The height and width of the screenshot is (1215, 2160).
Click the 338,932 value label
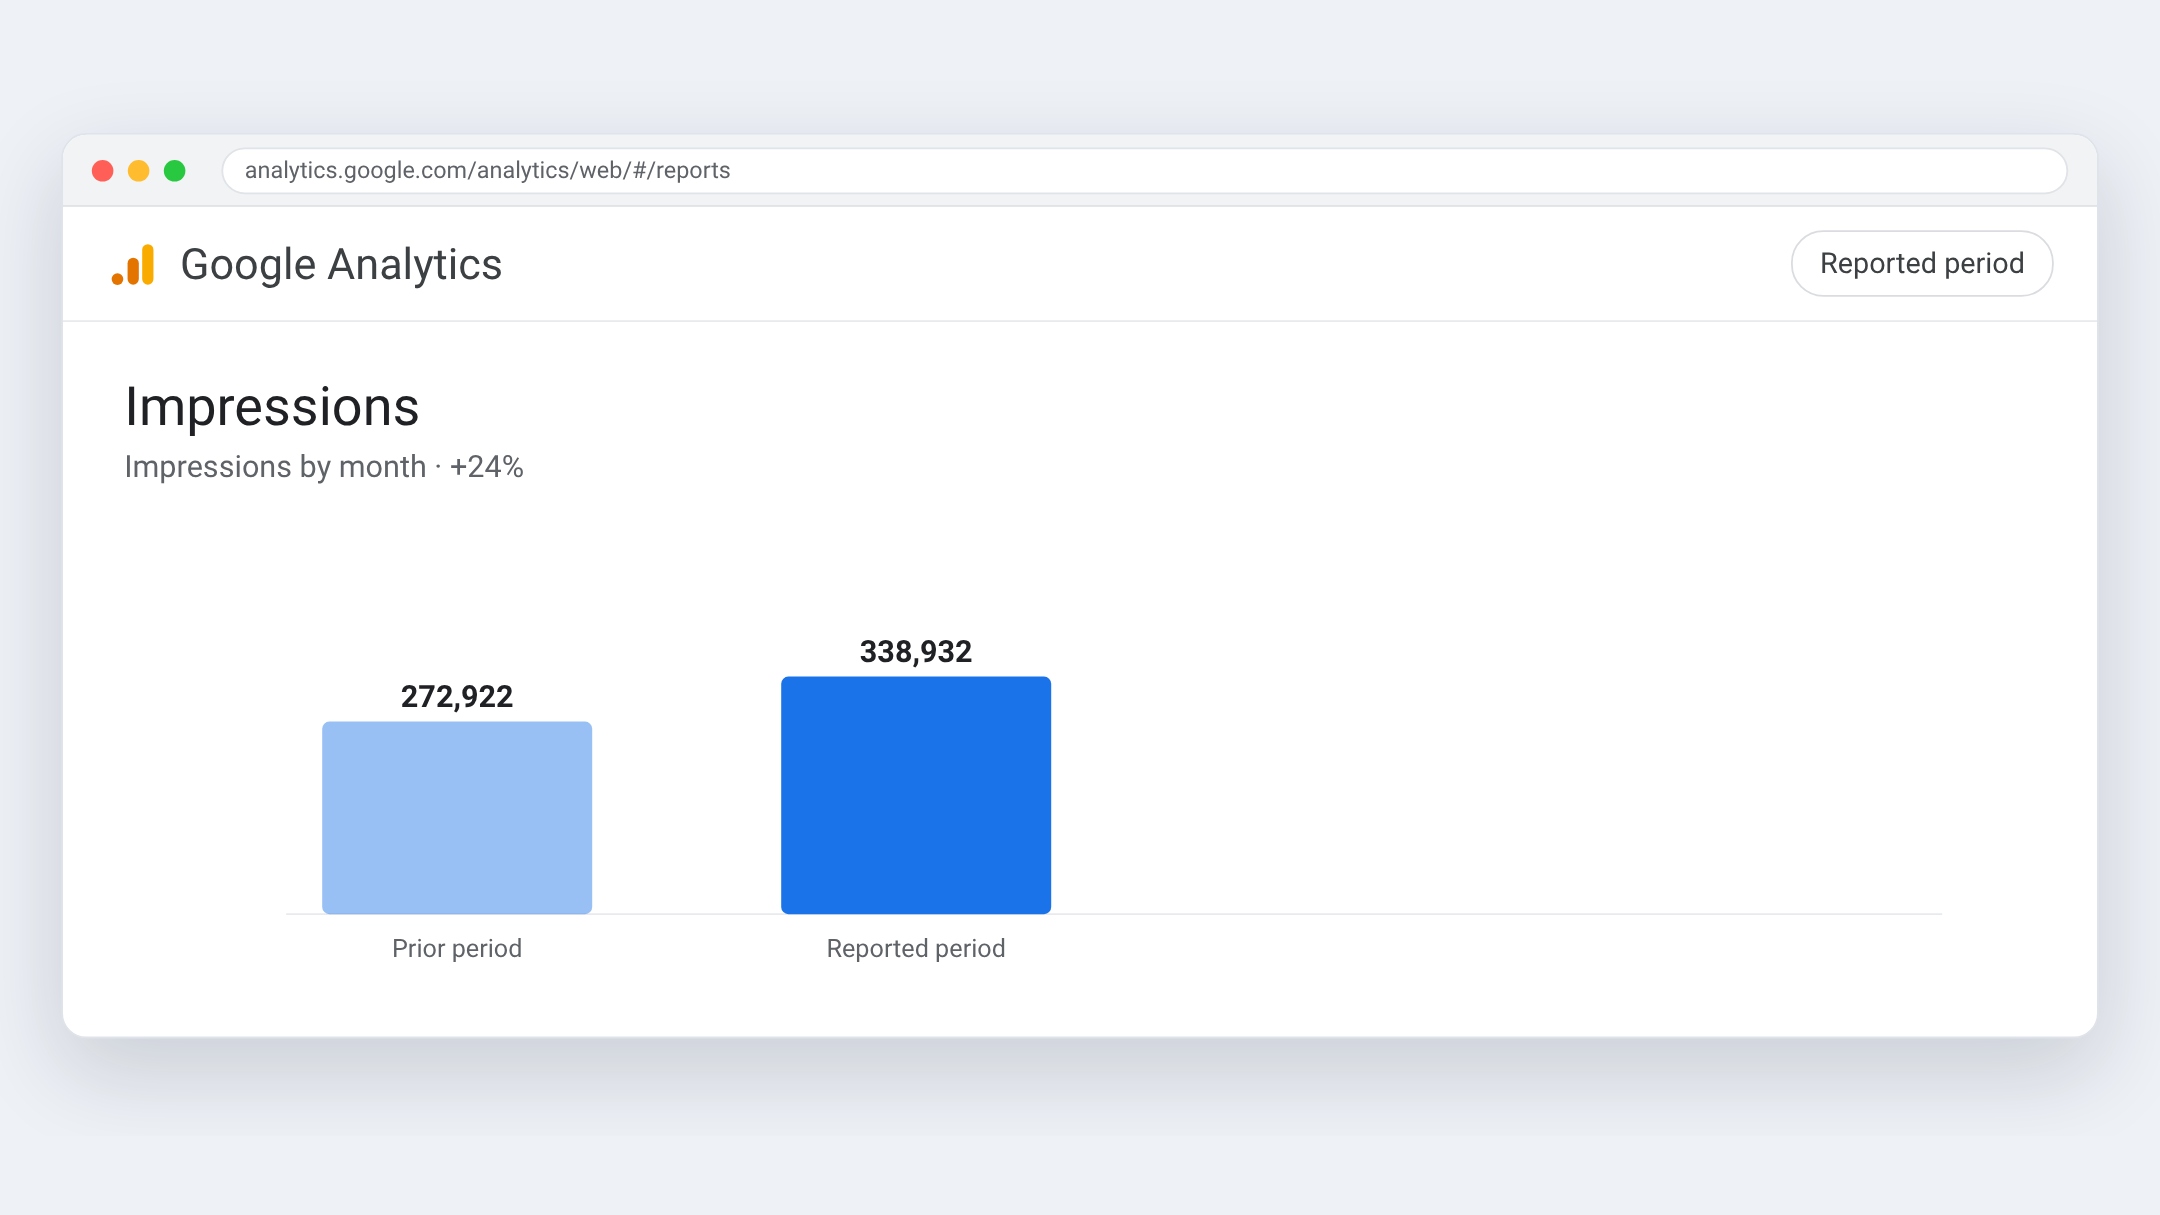(916, 651)
